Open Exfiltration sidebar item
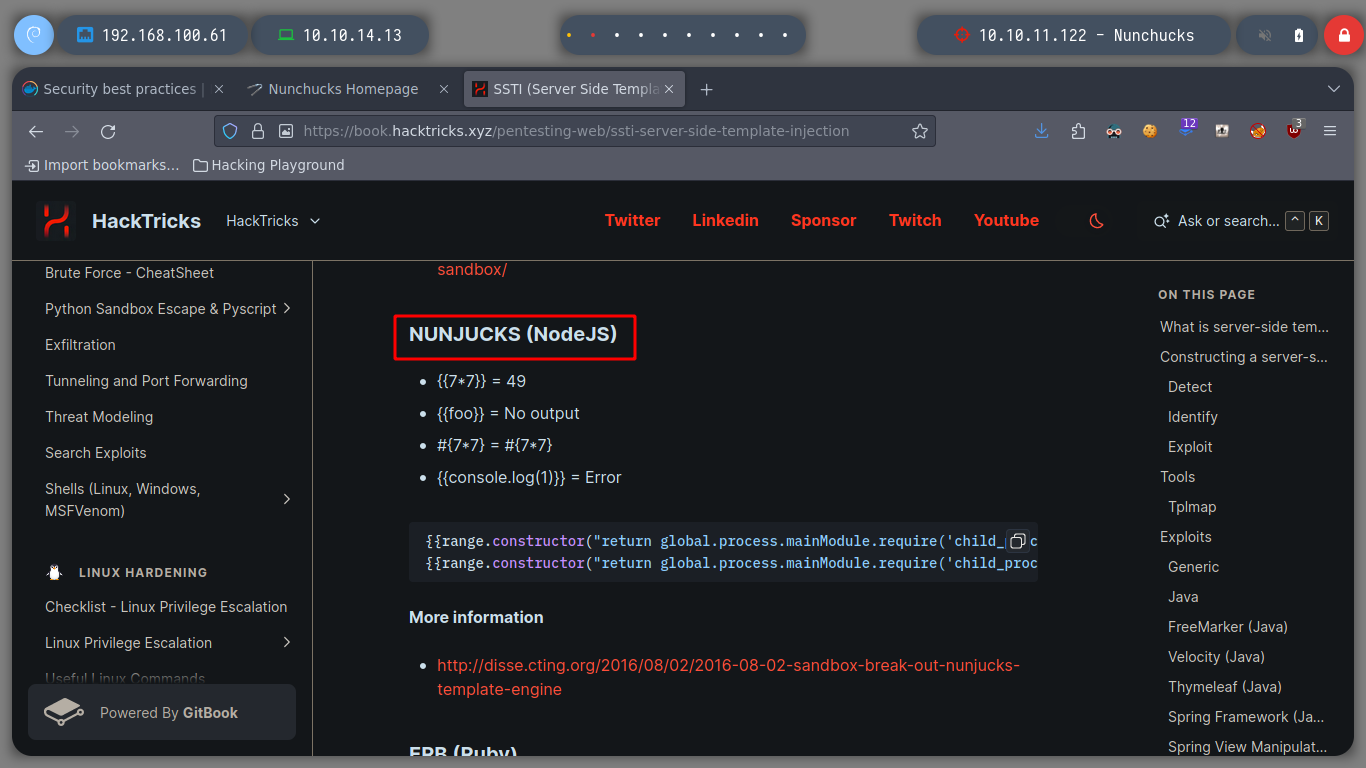The height and width of the screenshot is (768, 1366). pos(80,345)
